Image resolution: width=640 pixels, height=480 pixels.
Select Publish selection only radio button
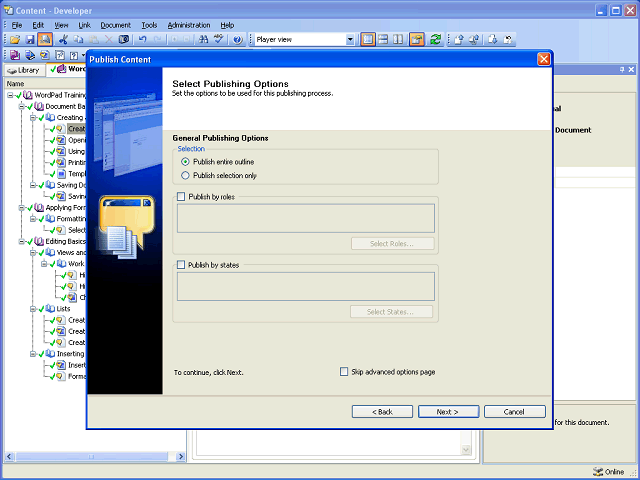185,176
